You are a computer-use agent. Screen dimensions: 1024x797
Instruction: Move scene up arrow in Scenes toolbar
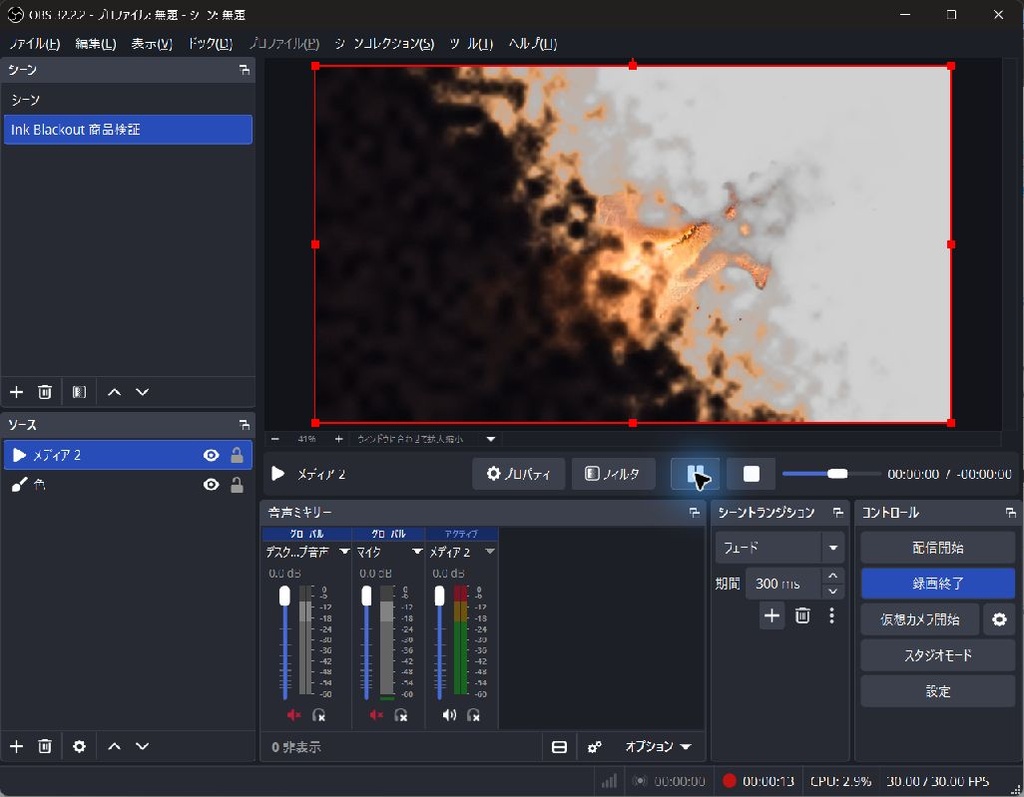tap(114, 392)
